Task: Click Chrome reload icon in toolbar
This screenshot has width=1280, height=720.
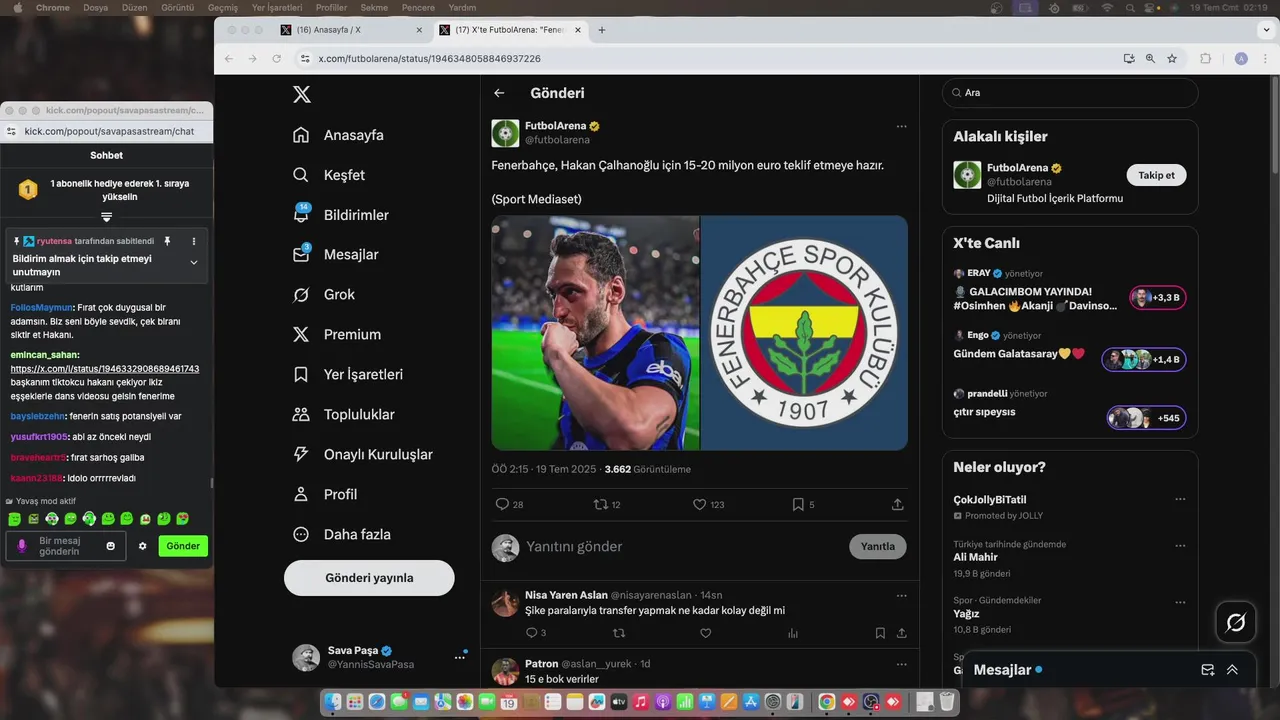Action: 277,59
